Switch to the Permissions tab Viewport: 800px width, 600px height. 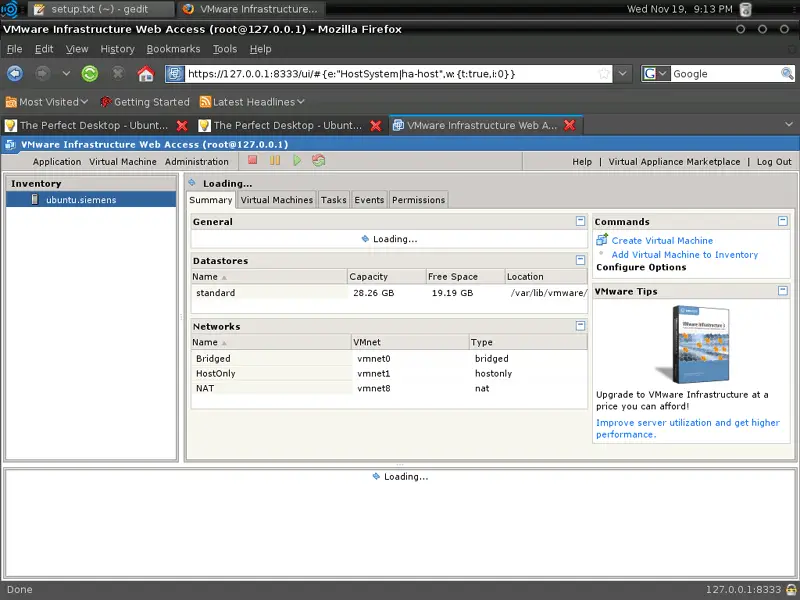pos(418,200)
